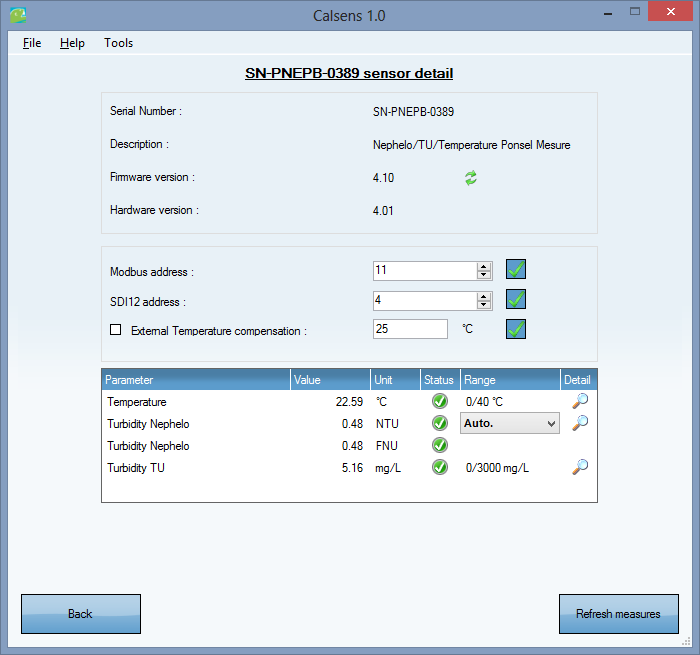The image size is (700, 655).
Task: Validate the external temperature compensation value
Action: 516,329
